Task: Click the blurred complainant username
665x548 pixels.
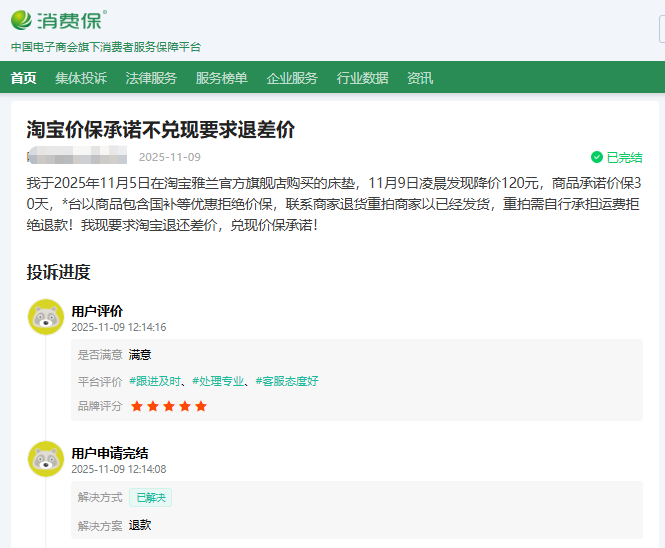Action: point(77,157)
